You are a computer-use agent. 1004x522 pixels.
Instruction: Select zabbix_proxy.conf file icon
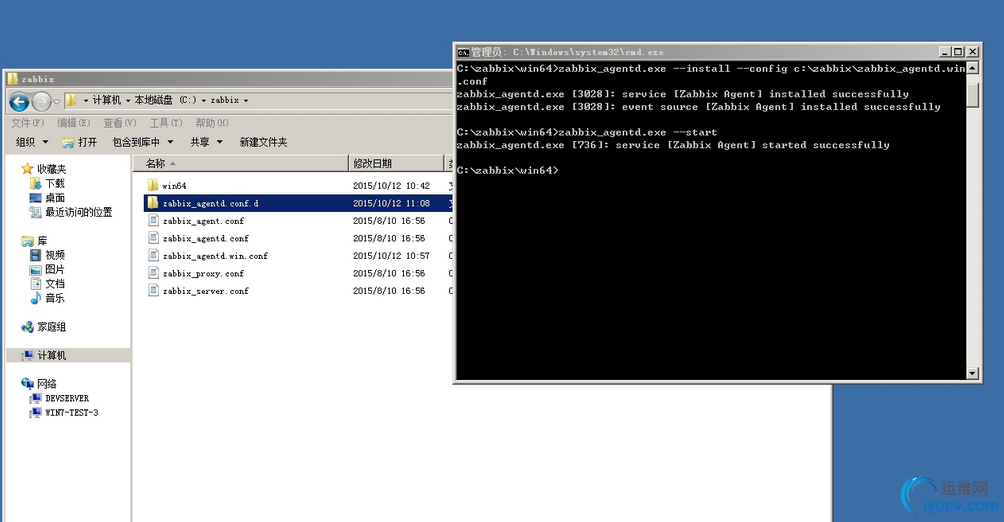pyautogui.click(x=153, y=273)
